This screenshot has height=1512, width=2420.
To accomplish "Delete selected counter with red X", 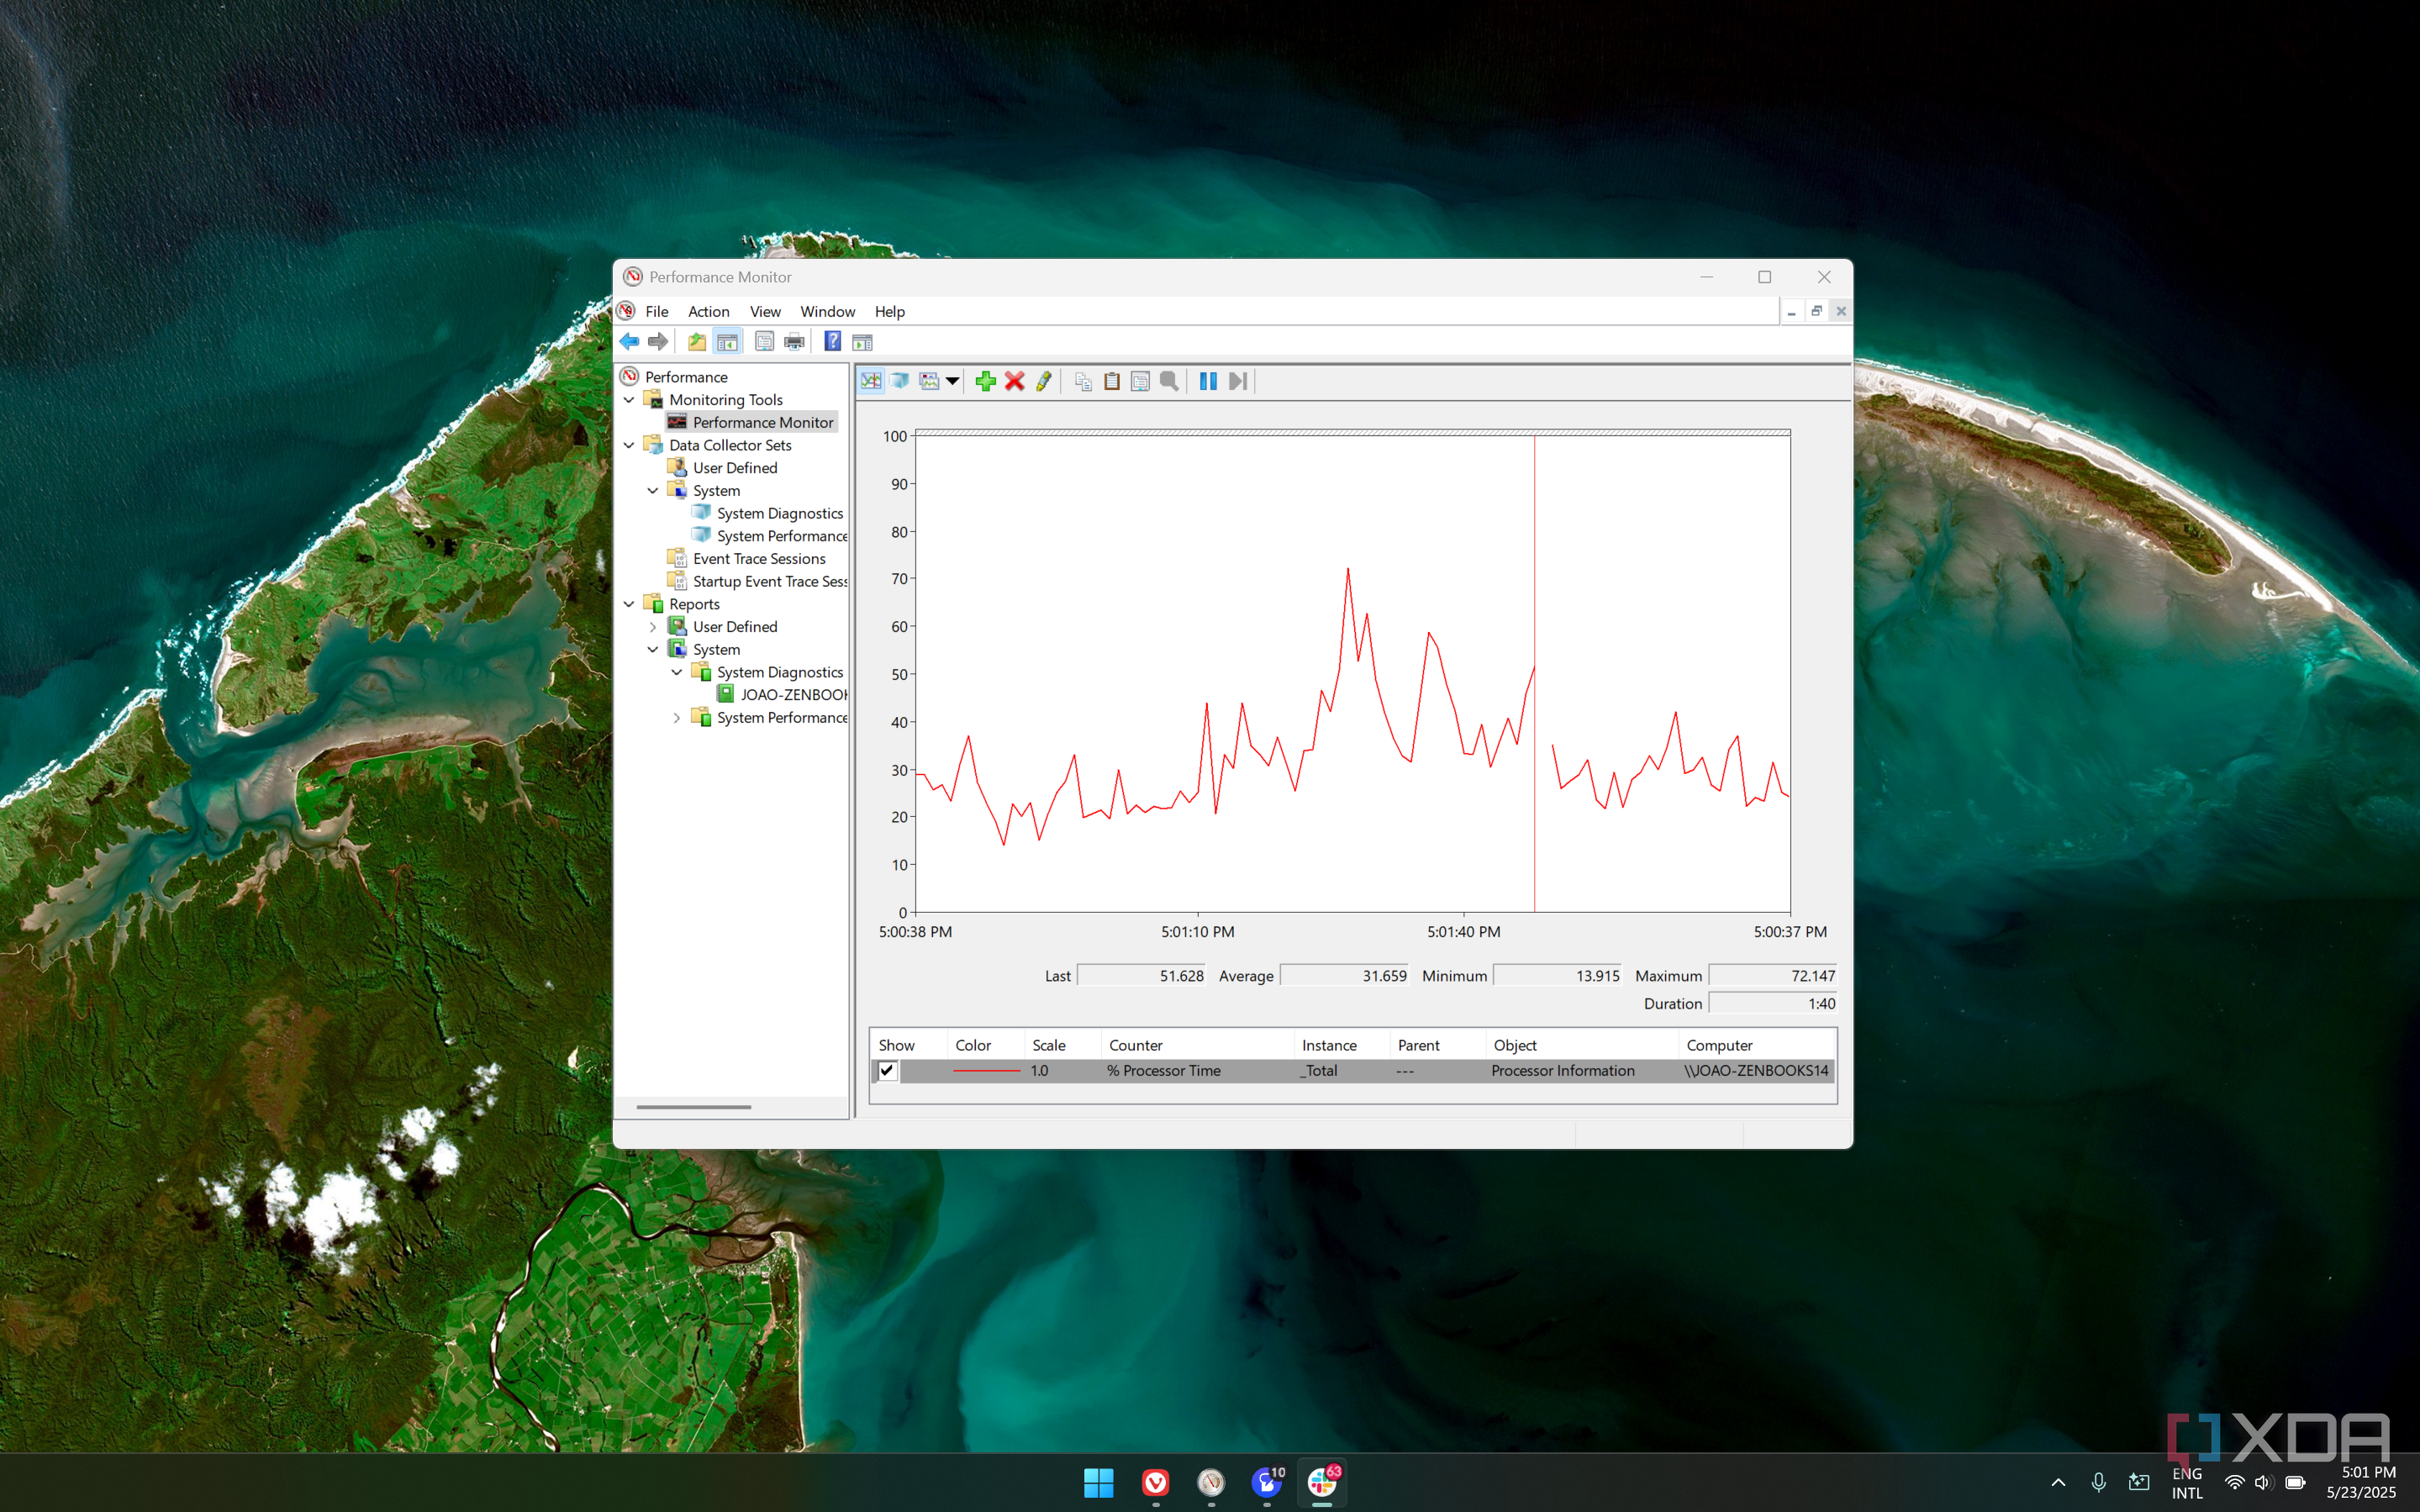I will pyautogui.click(x=1014, y=381).
